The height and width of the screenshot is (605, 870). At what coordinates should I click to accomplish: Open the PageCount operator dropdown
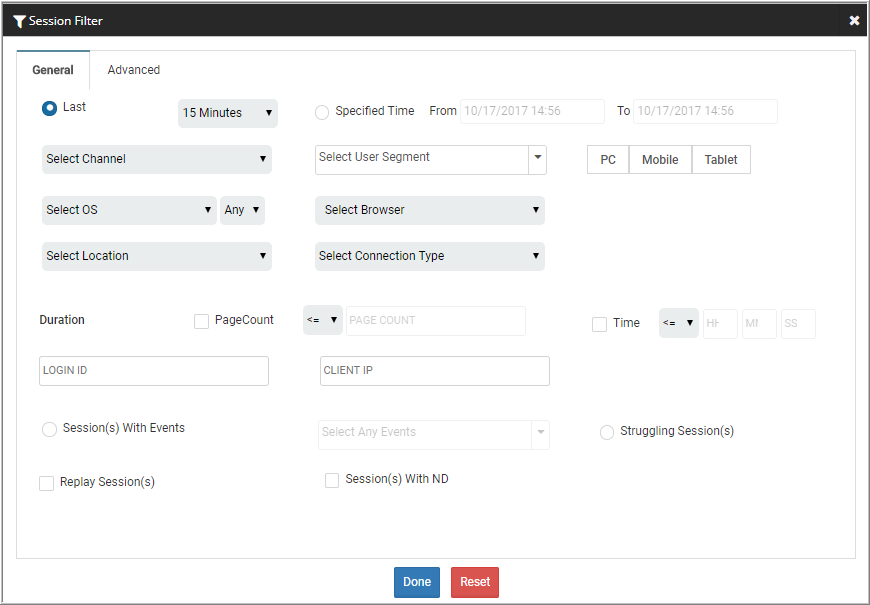(x=322, y=320)
